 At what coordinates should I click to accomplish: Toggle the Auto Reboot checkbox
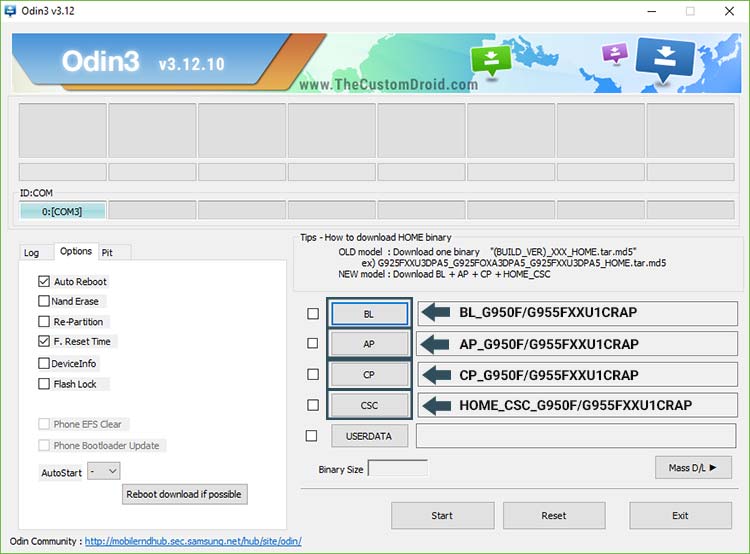click(44, 281)
